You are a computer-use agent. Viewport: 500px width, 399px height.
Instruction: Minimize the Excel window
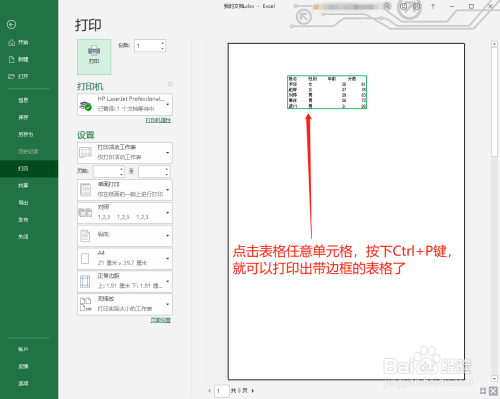point(452,6)
